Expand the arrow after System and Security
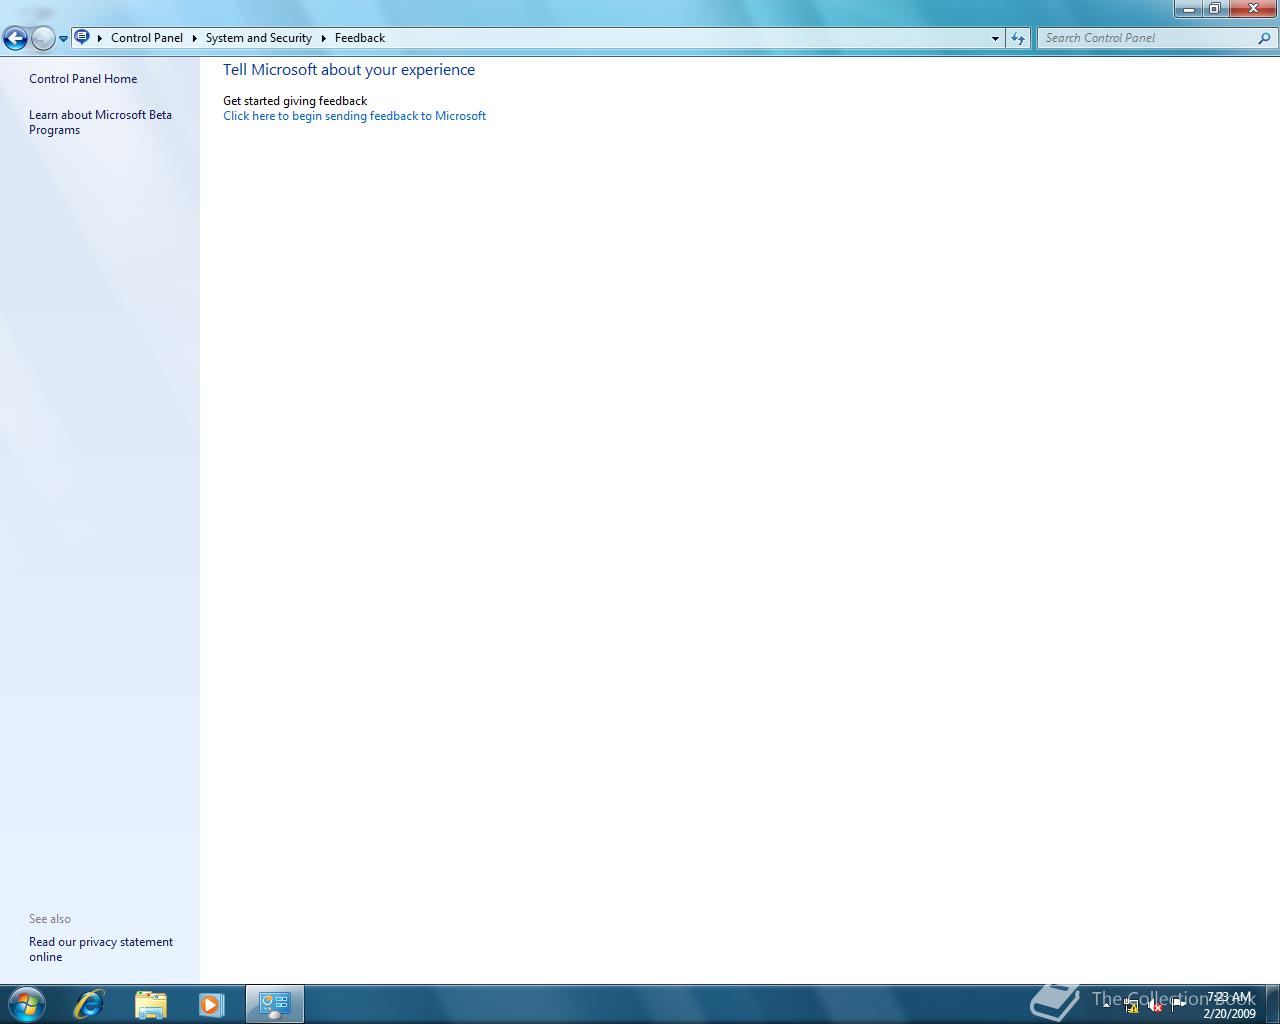This screenshot has height=1024, width=1280. pos(323,38)
